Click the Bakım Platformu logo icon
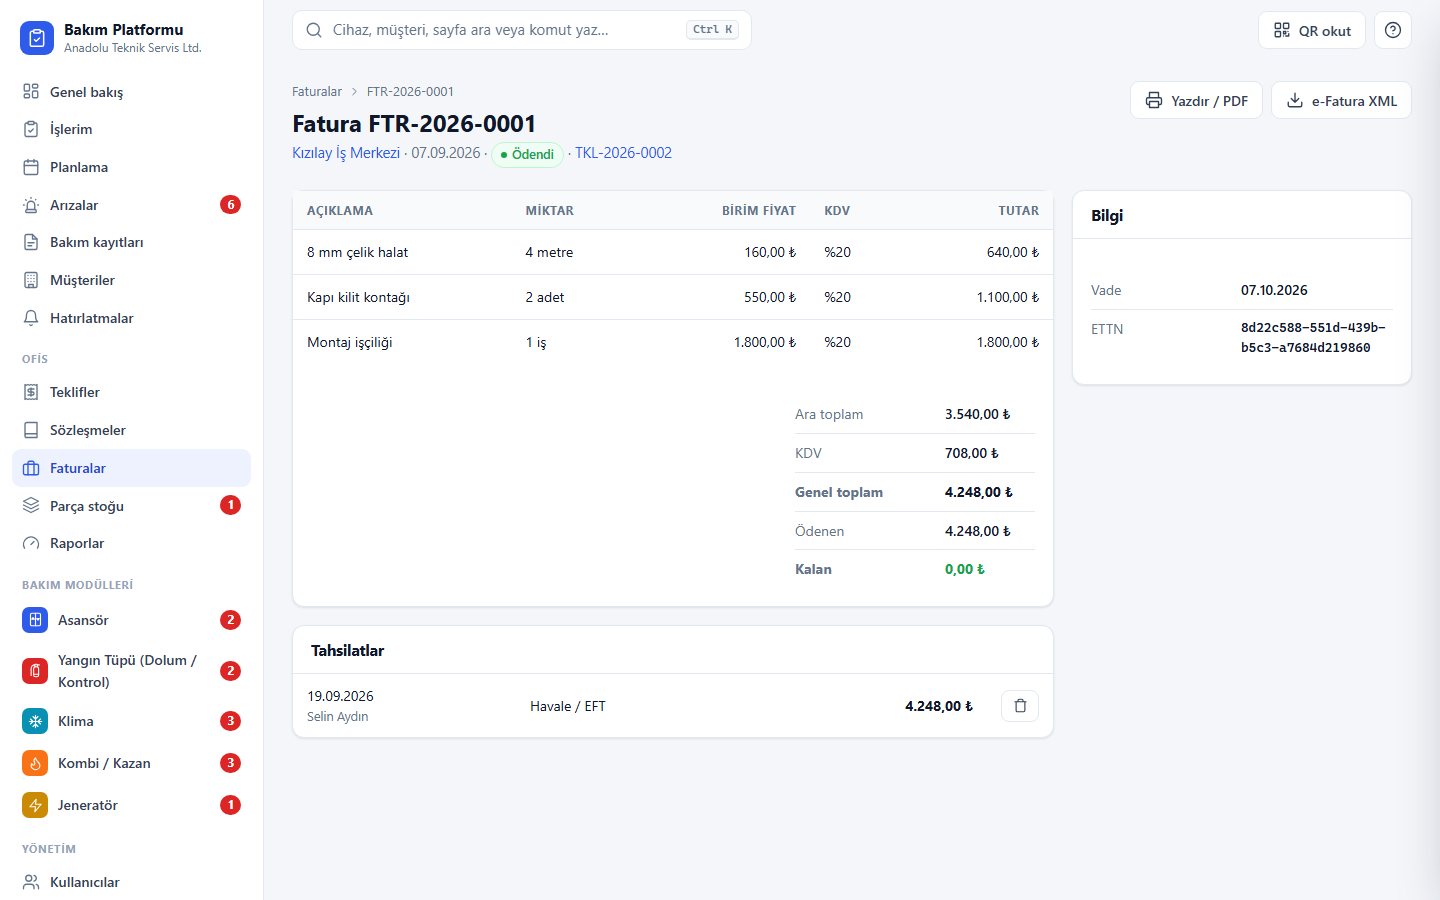The height and width of the screenshot is (900, 1440). [37, 38]
